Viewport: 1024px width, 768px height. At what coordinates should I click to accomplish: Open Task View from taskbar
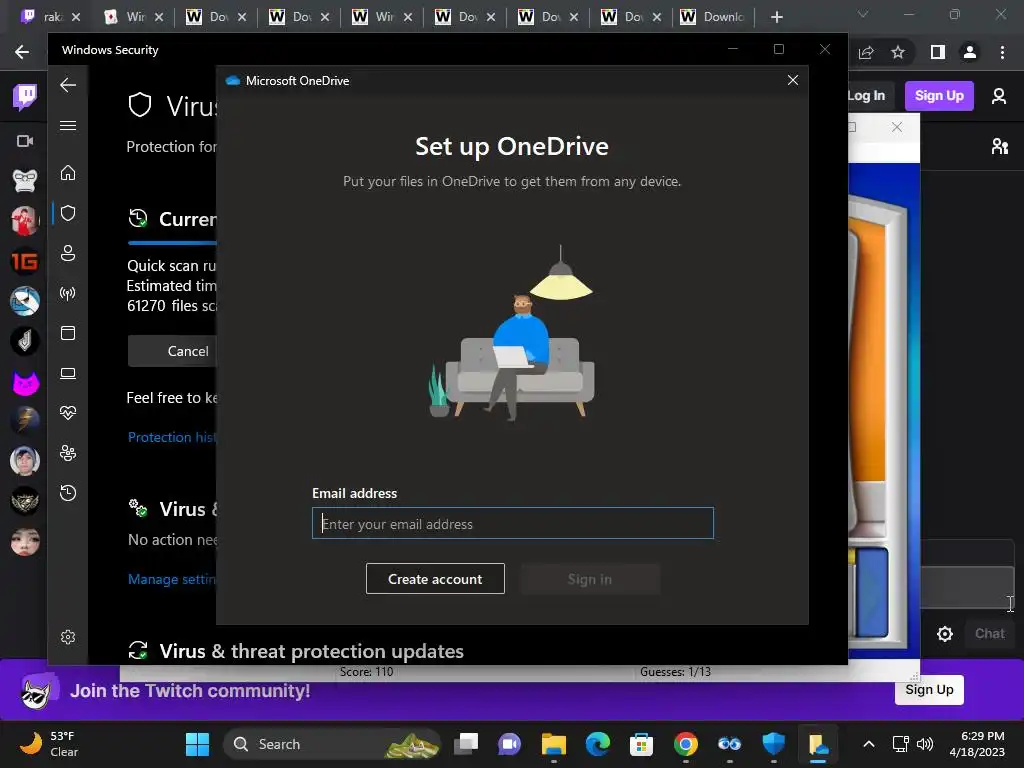466,744
